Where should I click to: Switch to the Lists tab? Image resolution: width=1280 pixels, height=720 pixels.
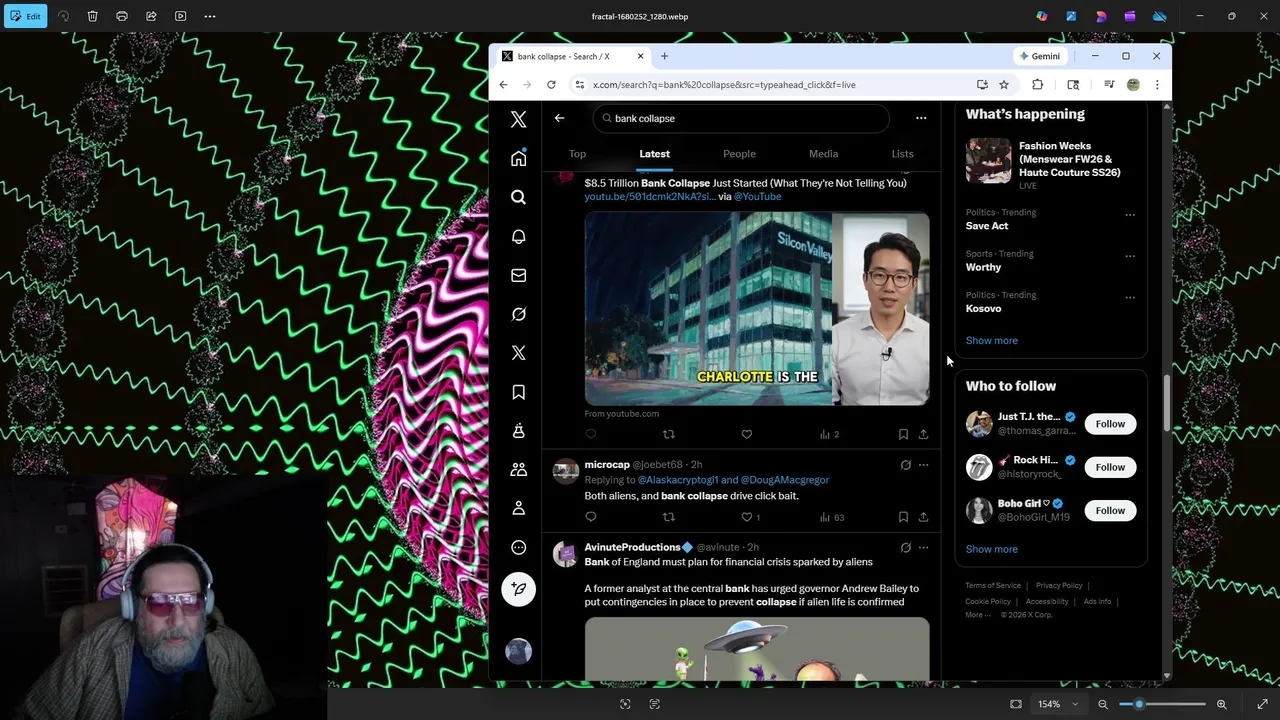pyautogui.click(x=902, y=154)
